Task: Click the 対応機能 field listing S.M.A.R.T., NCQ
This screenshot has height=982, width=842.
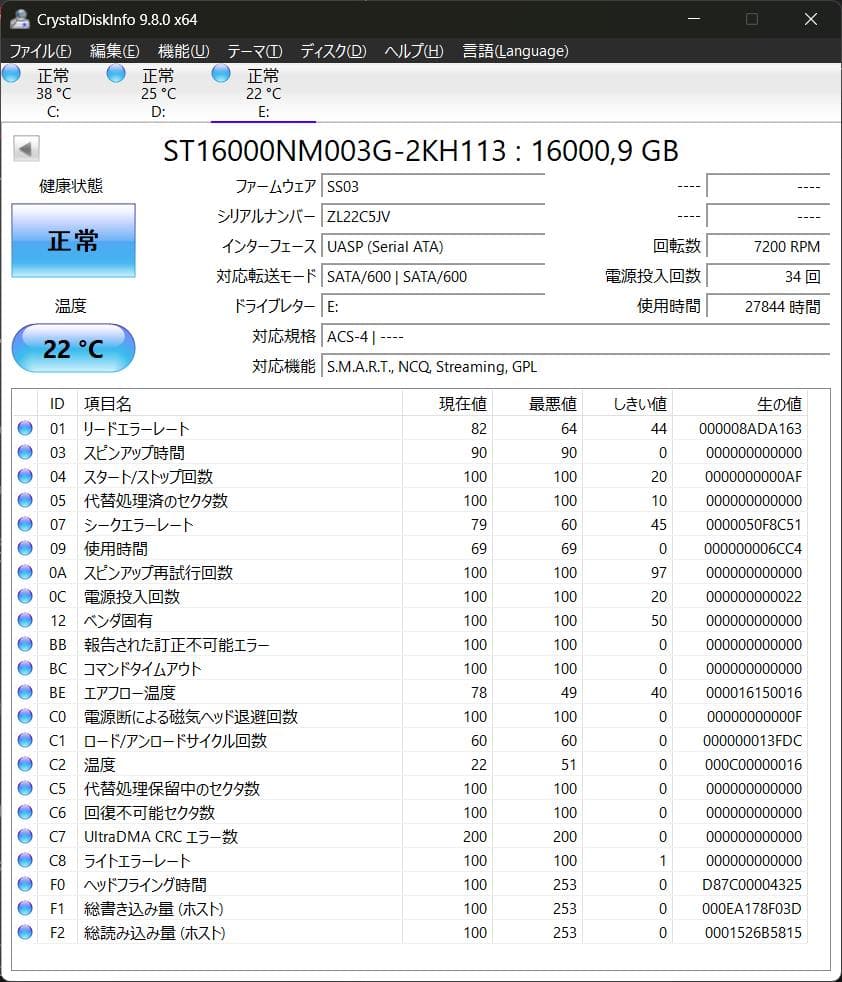Action: 575,366
